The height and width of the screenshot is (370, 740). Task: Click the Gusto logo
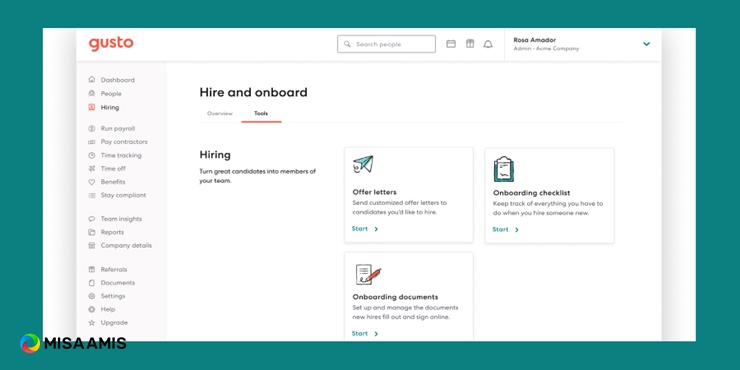111,44
